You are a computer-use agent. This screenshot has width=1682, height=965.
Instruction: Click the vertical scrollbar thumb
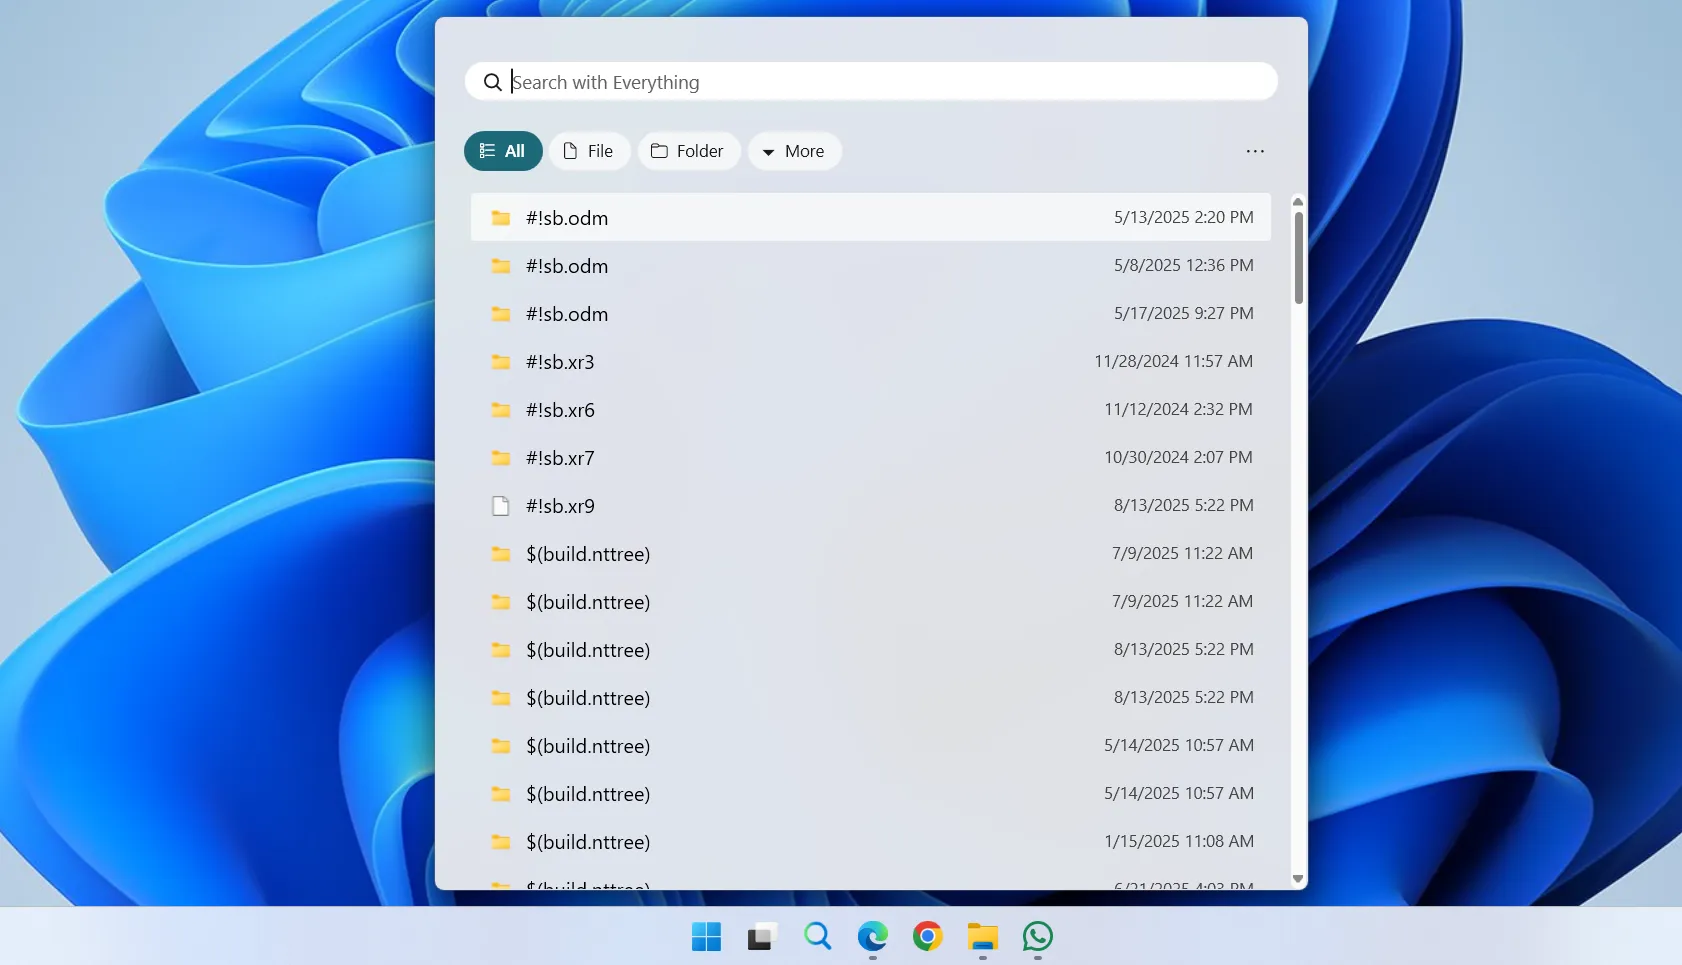click(1297, 250)
